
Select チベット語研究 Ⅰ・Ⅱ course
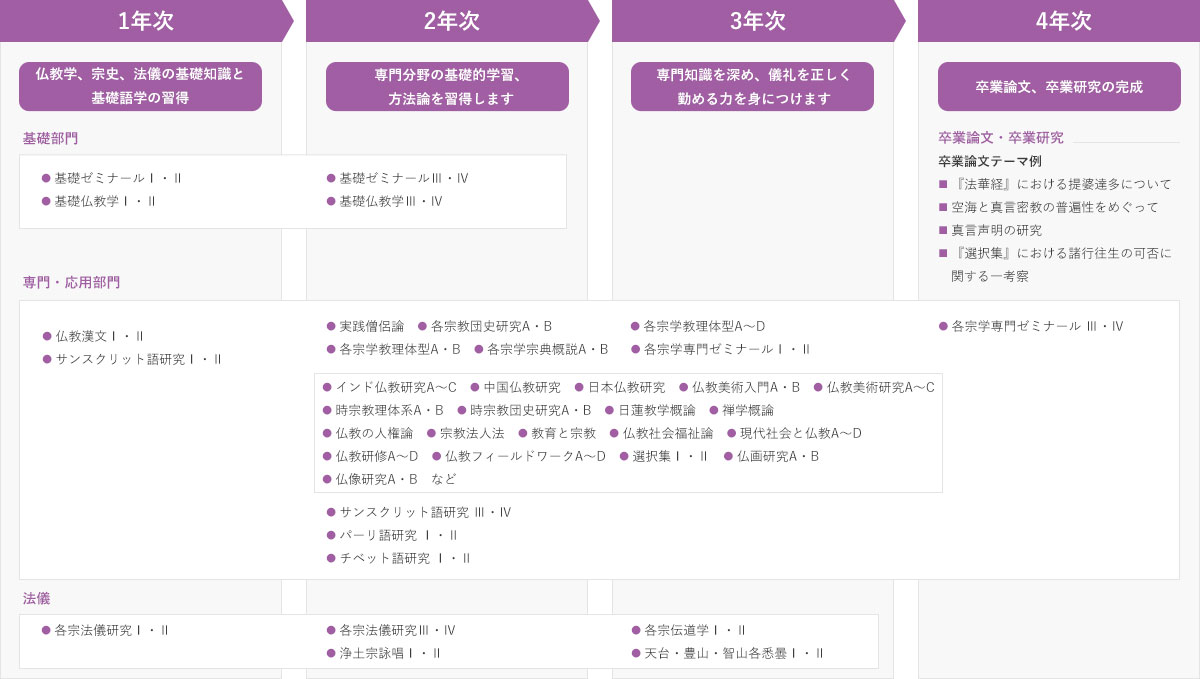[404, 558]
